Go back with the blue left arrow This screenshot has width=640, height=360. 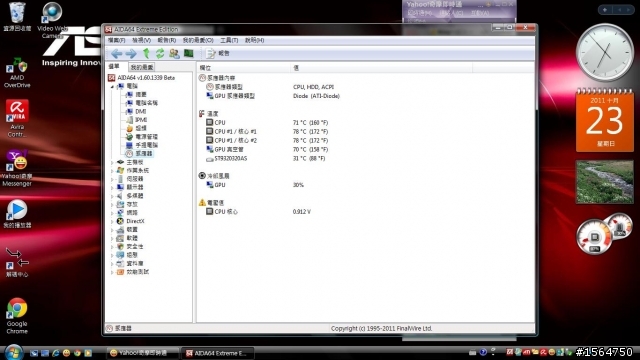point(117,53)
